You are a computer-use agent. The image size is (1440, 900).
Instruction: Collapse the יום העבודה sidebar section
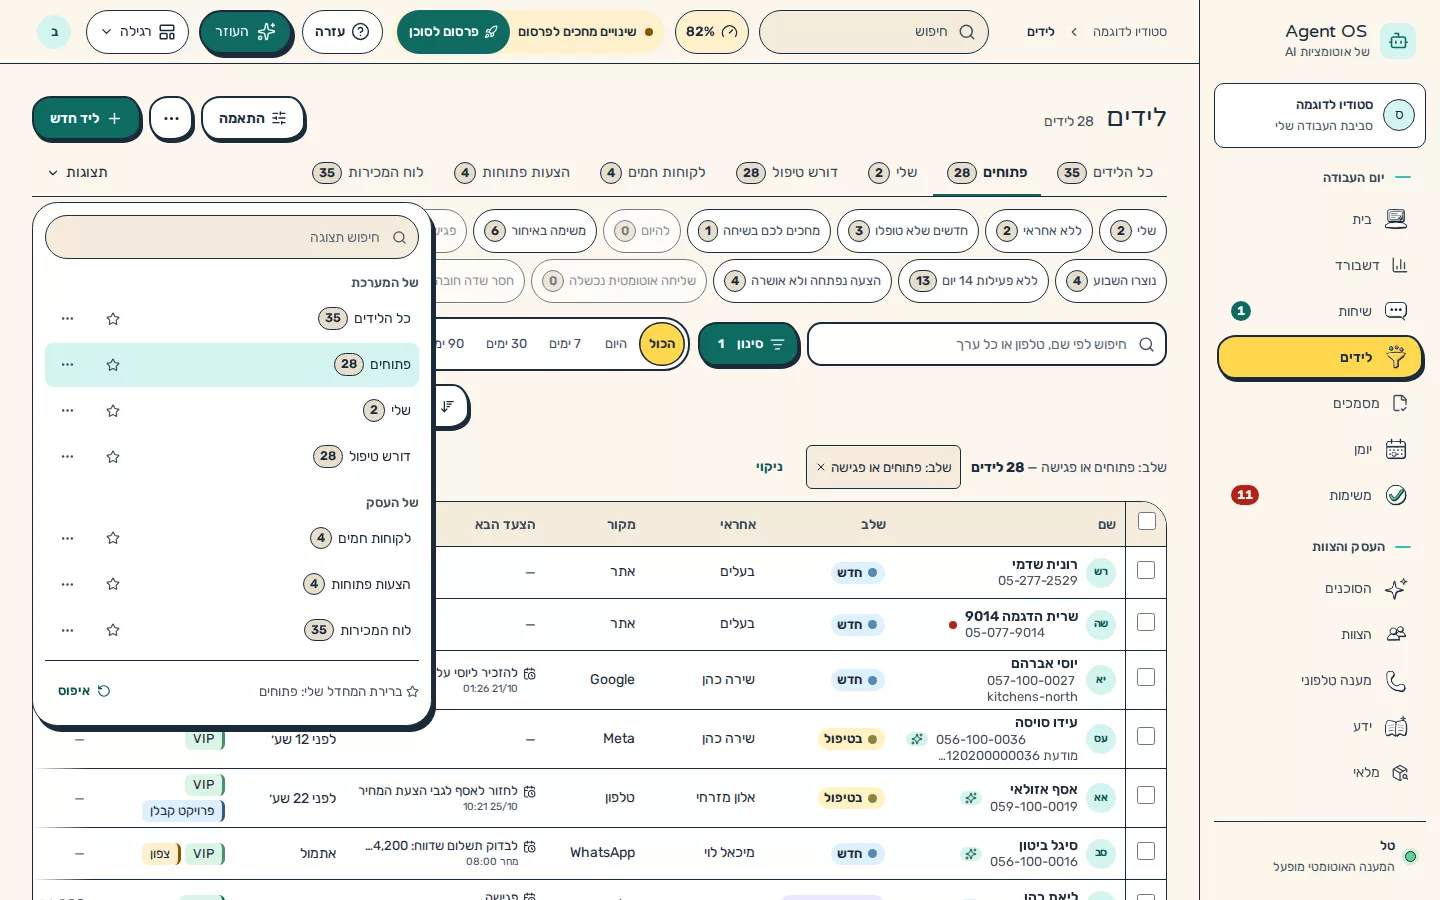(x=1366, y=177)
